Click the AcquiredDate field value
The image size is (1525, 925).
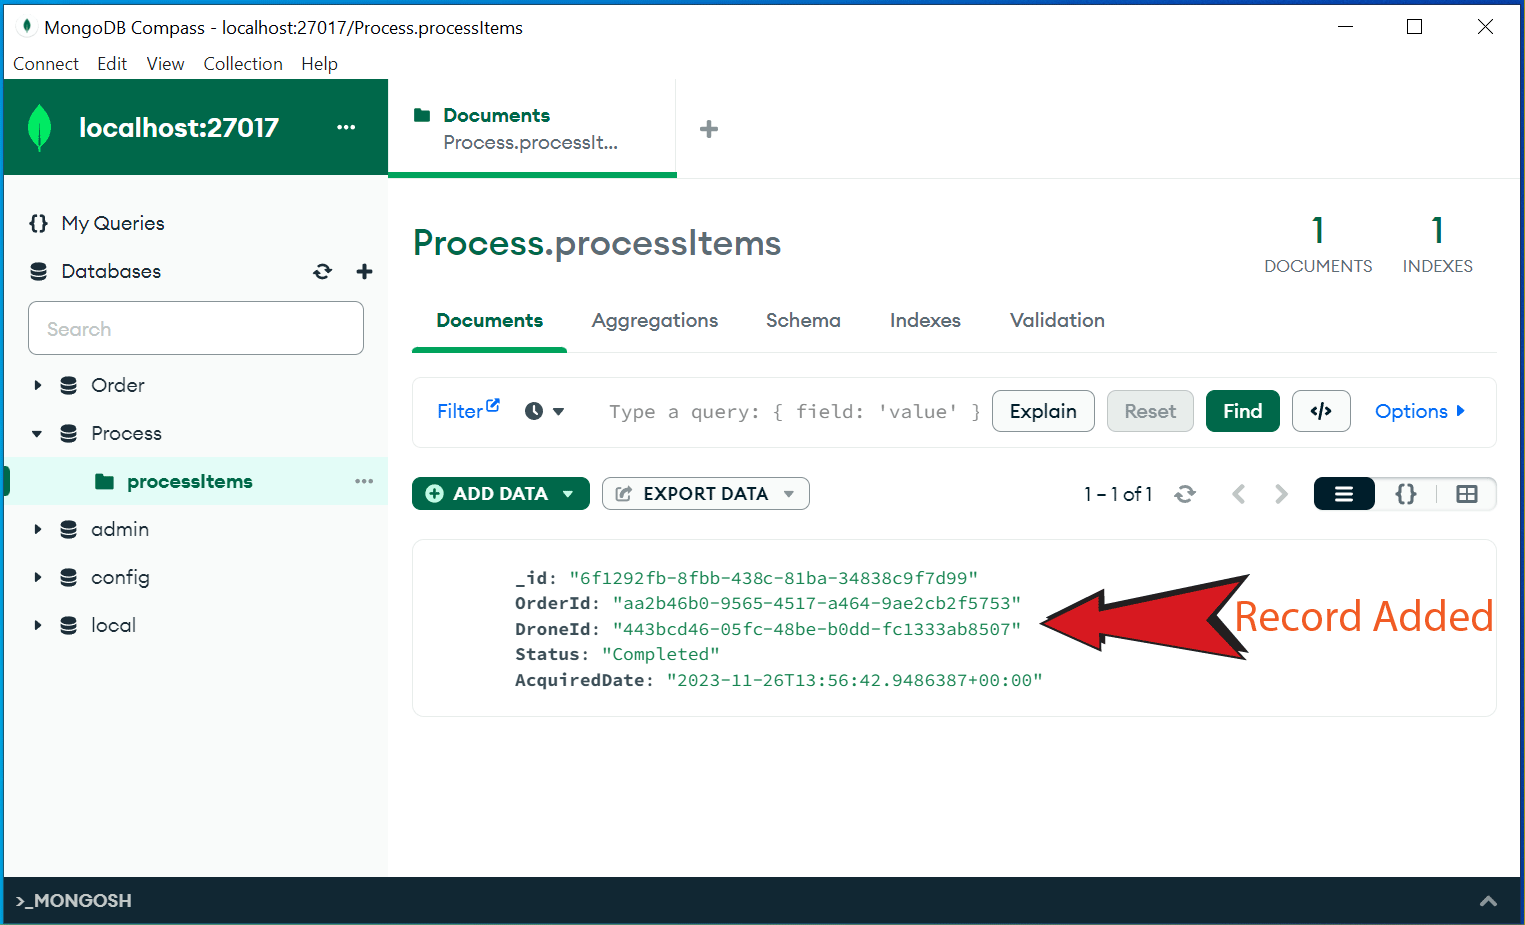pyautogui.click(x=855, y=680)
